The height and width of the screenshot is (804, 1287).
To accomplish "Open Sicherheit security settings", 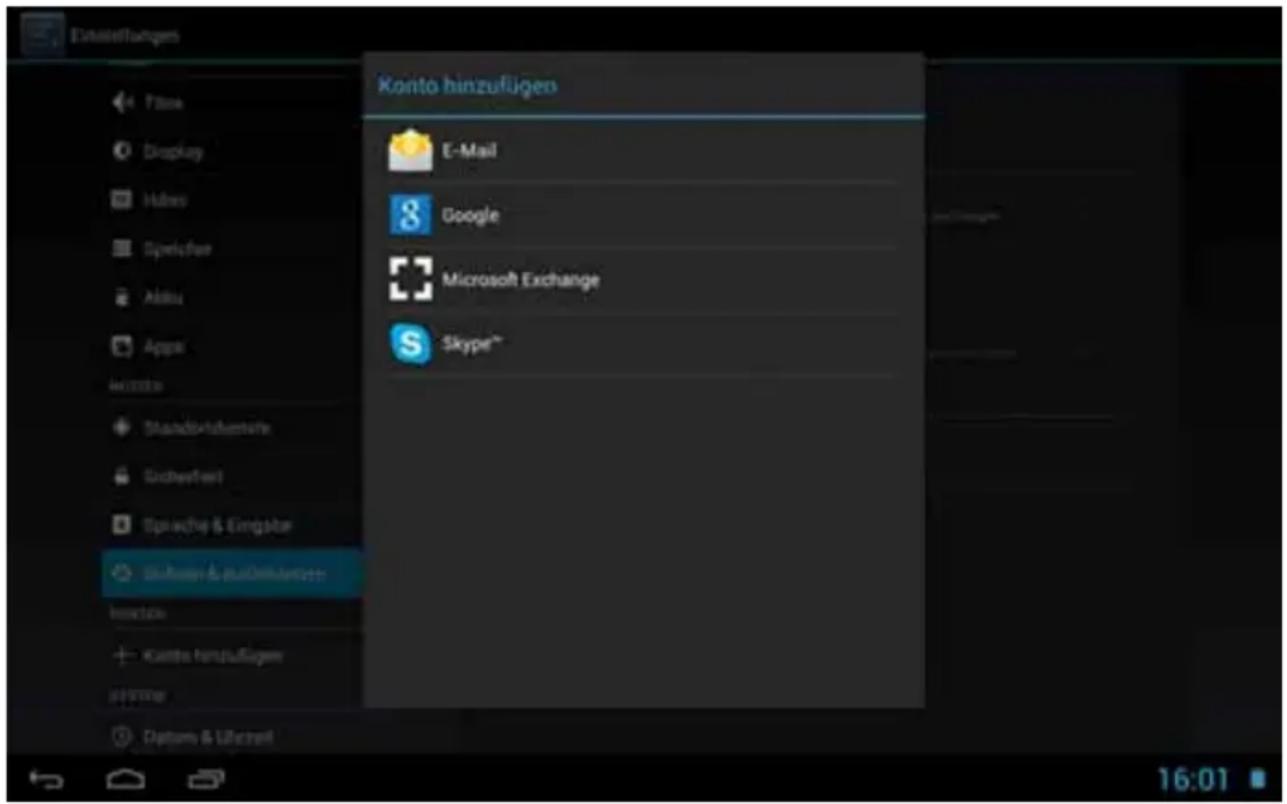I will (232, 476).
